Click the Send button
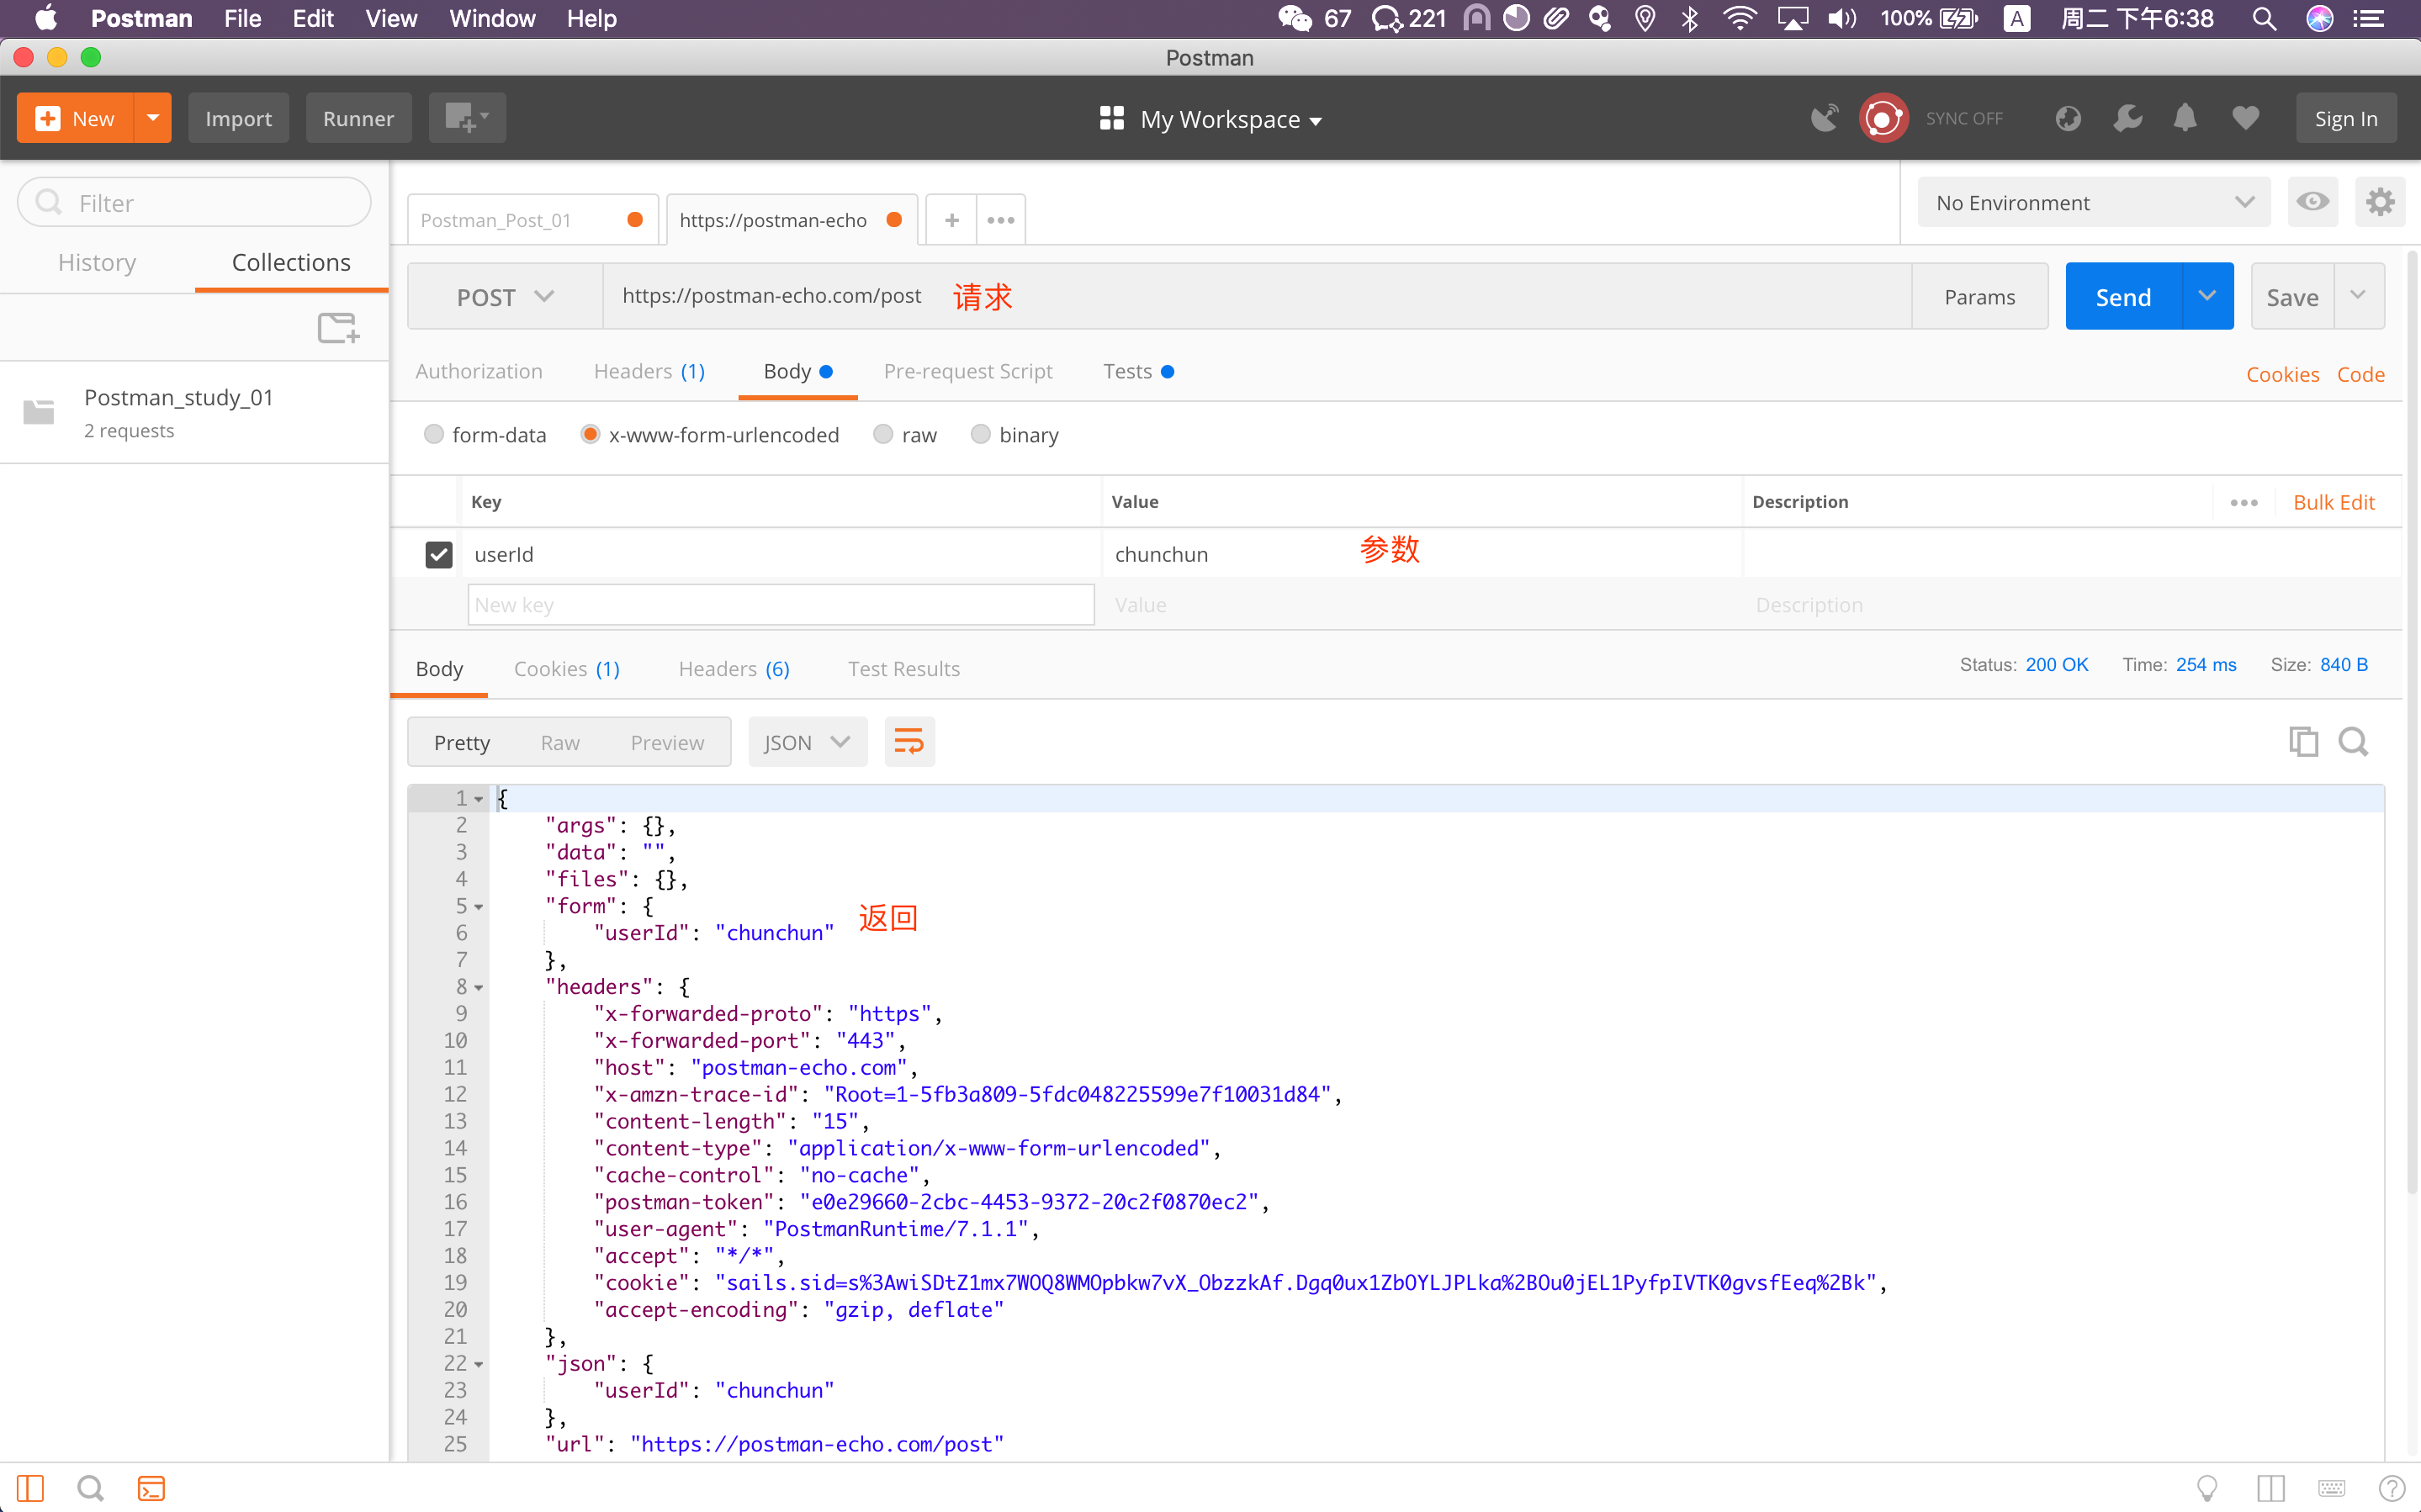Screen dimensions: 2421x1512 (2123, 296)
